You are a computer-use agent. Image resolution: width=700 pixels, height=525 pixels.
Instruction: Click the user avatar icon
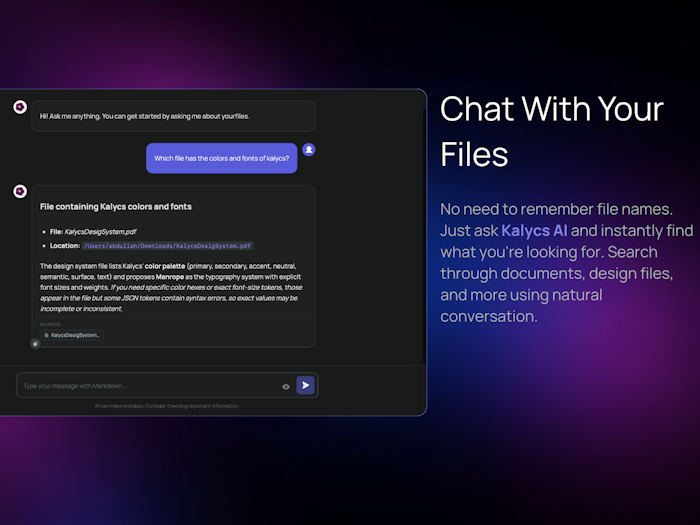308,150
